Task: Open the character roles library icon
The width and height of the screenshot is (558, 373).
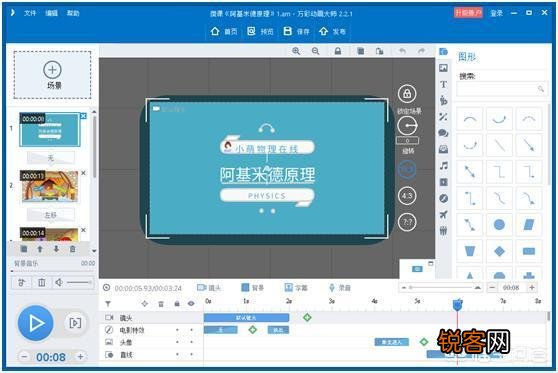Action: point(443,100)
